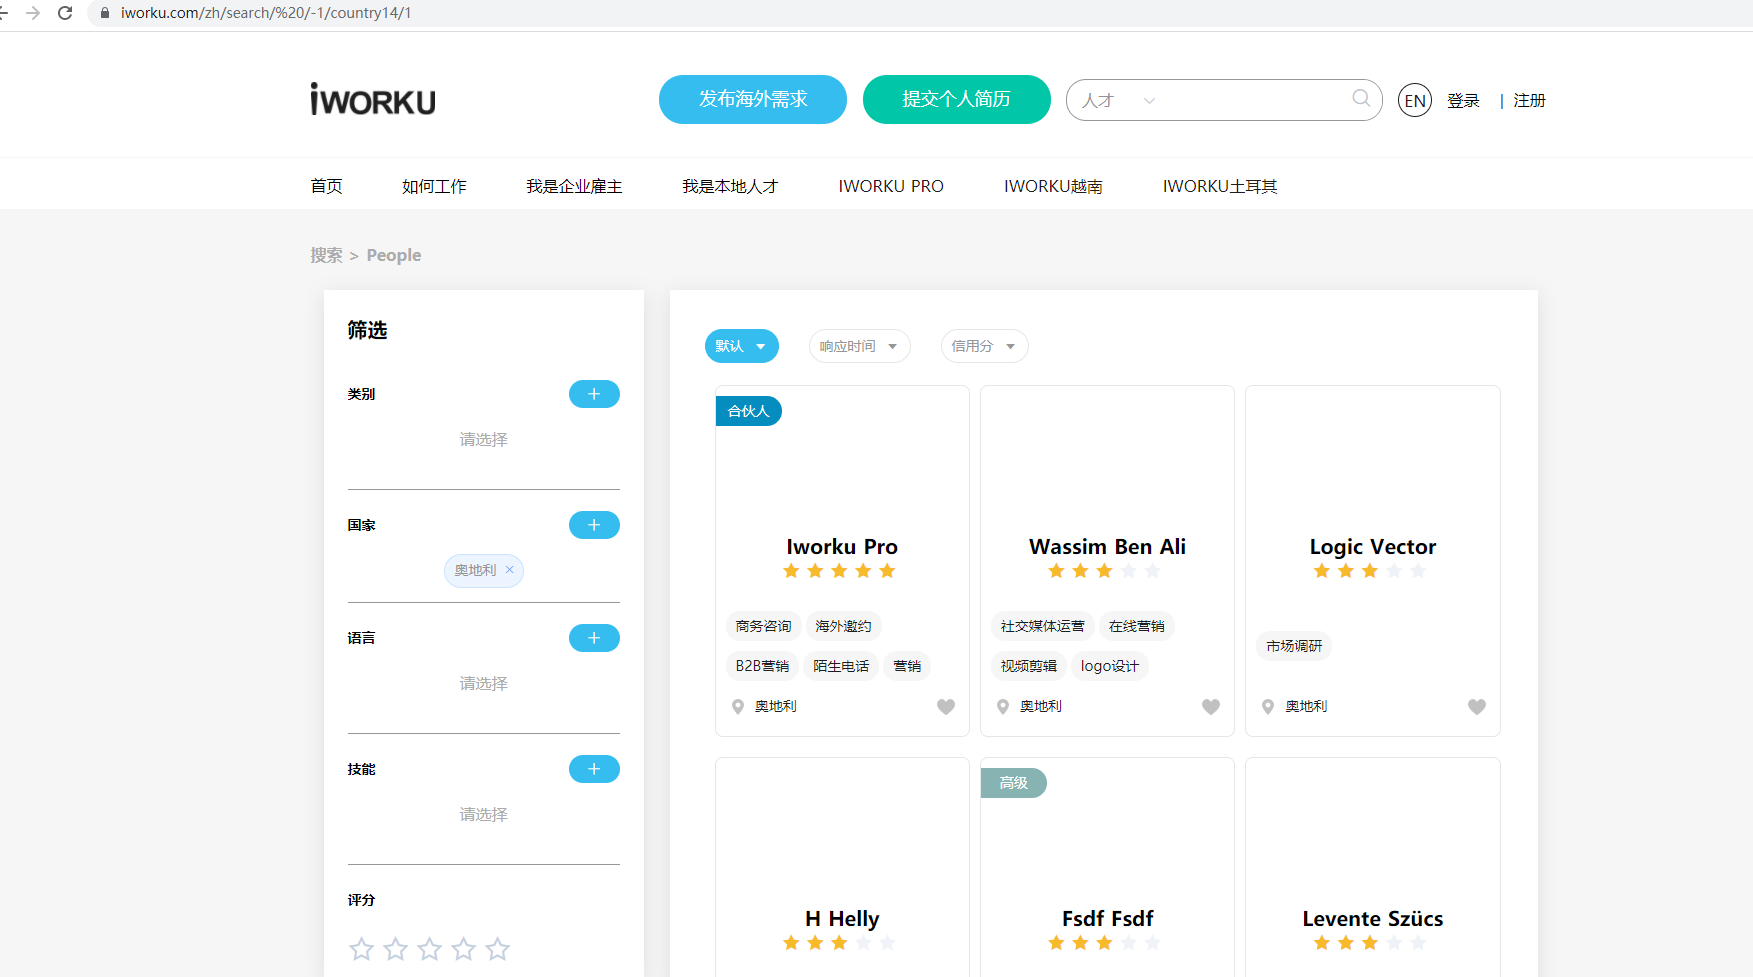
Task: Click the search magnifier icon
Action: click(x=1361, y=98)
